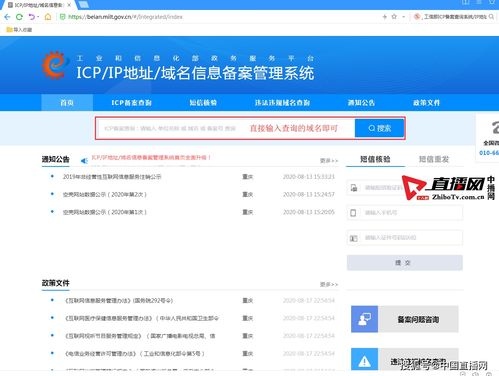
Task: Click the warning triangle icon tile
Action: pos(364,359)
